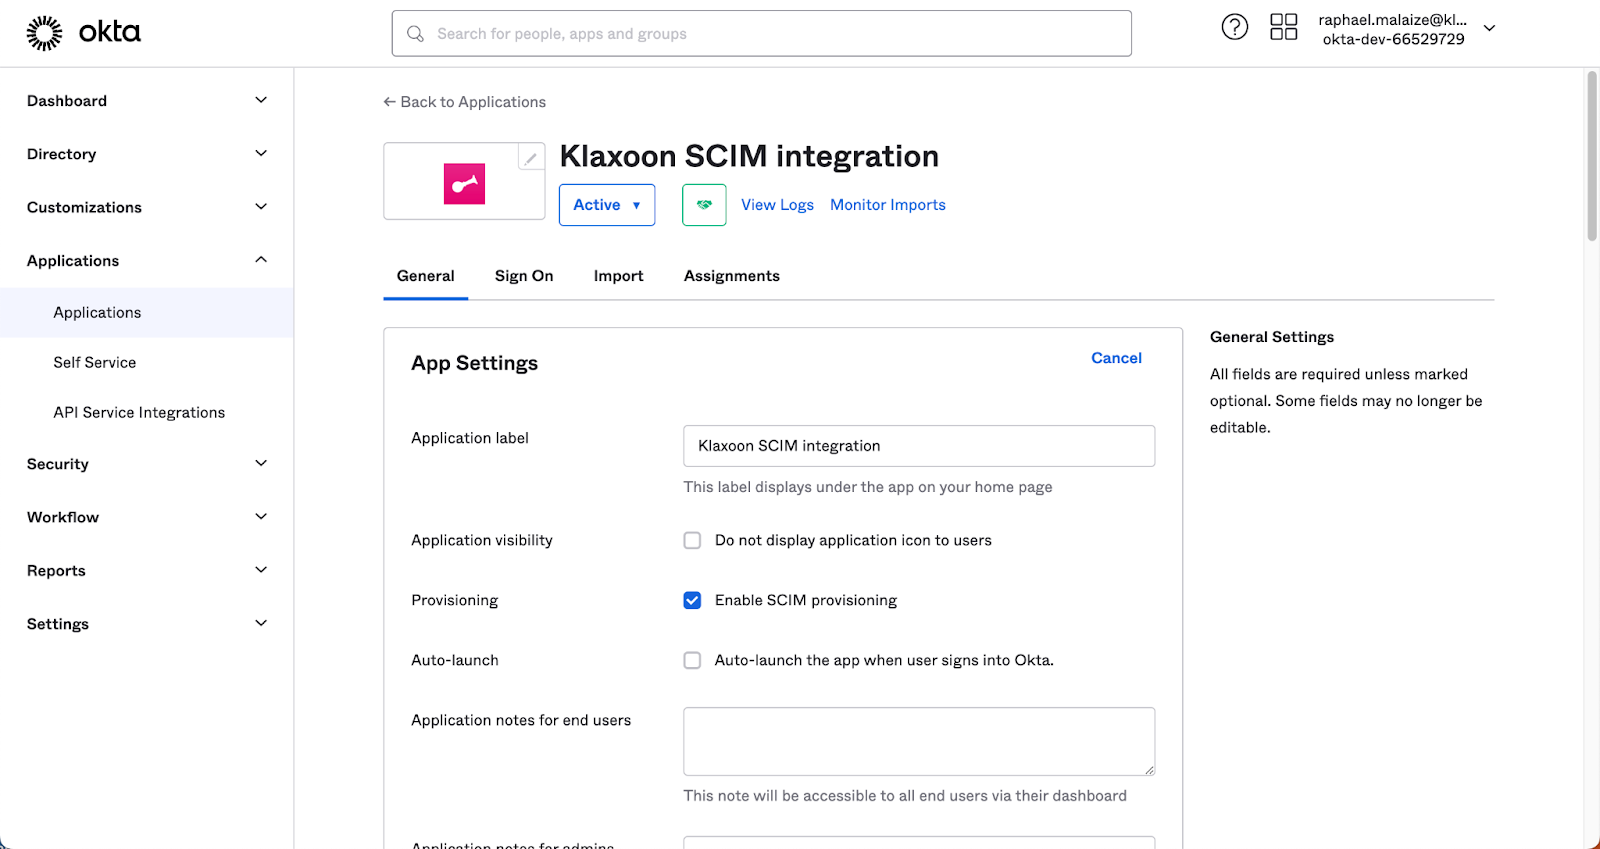Screen dimensions: 1600x849
Task: Check Do not display application icon
Action: click(x=692, y=541)
